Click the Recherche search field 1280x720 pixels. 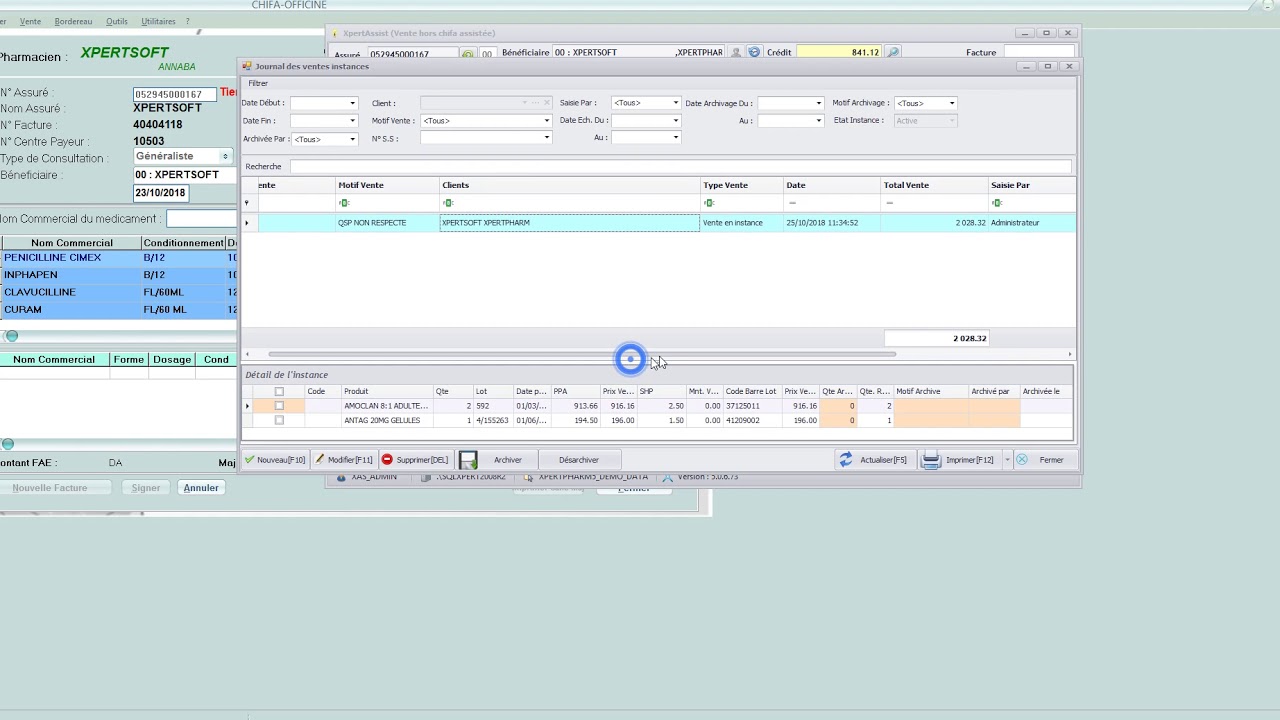[680, 167]
